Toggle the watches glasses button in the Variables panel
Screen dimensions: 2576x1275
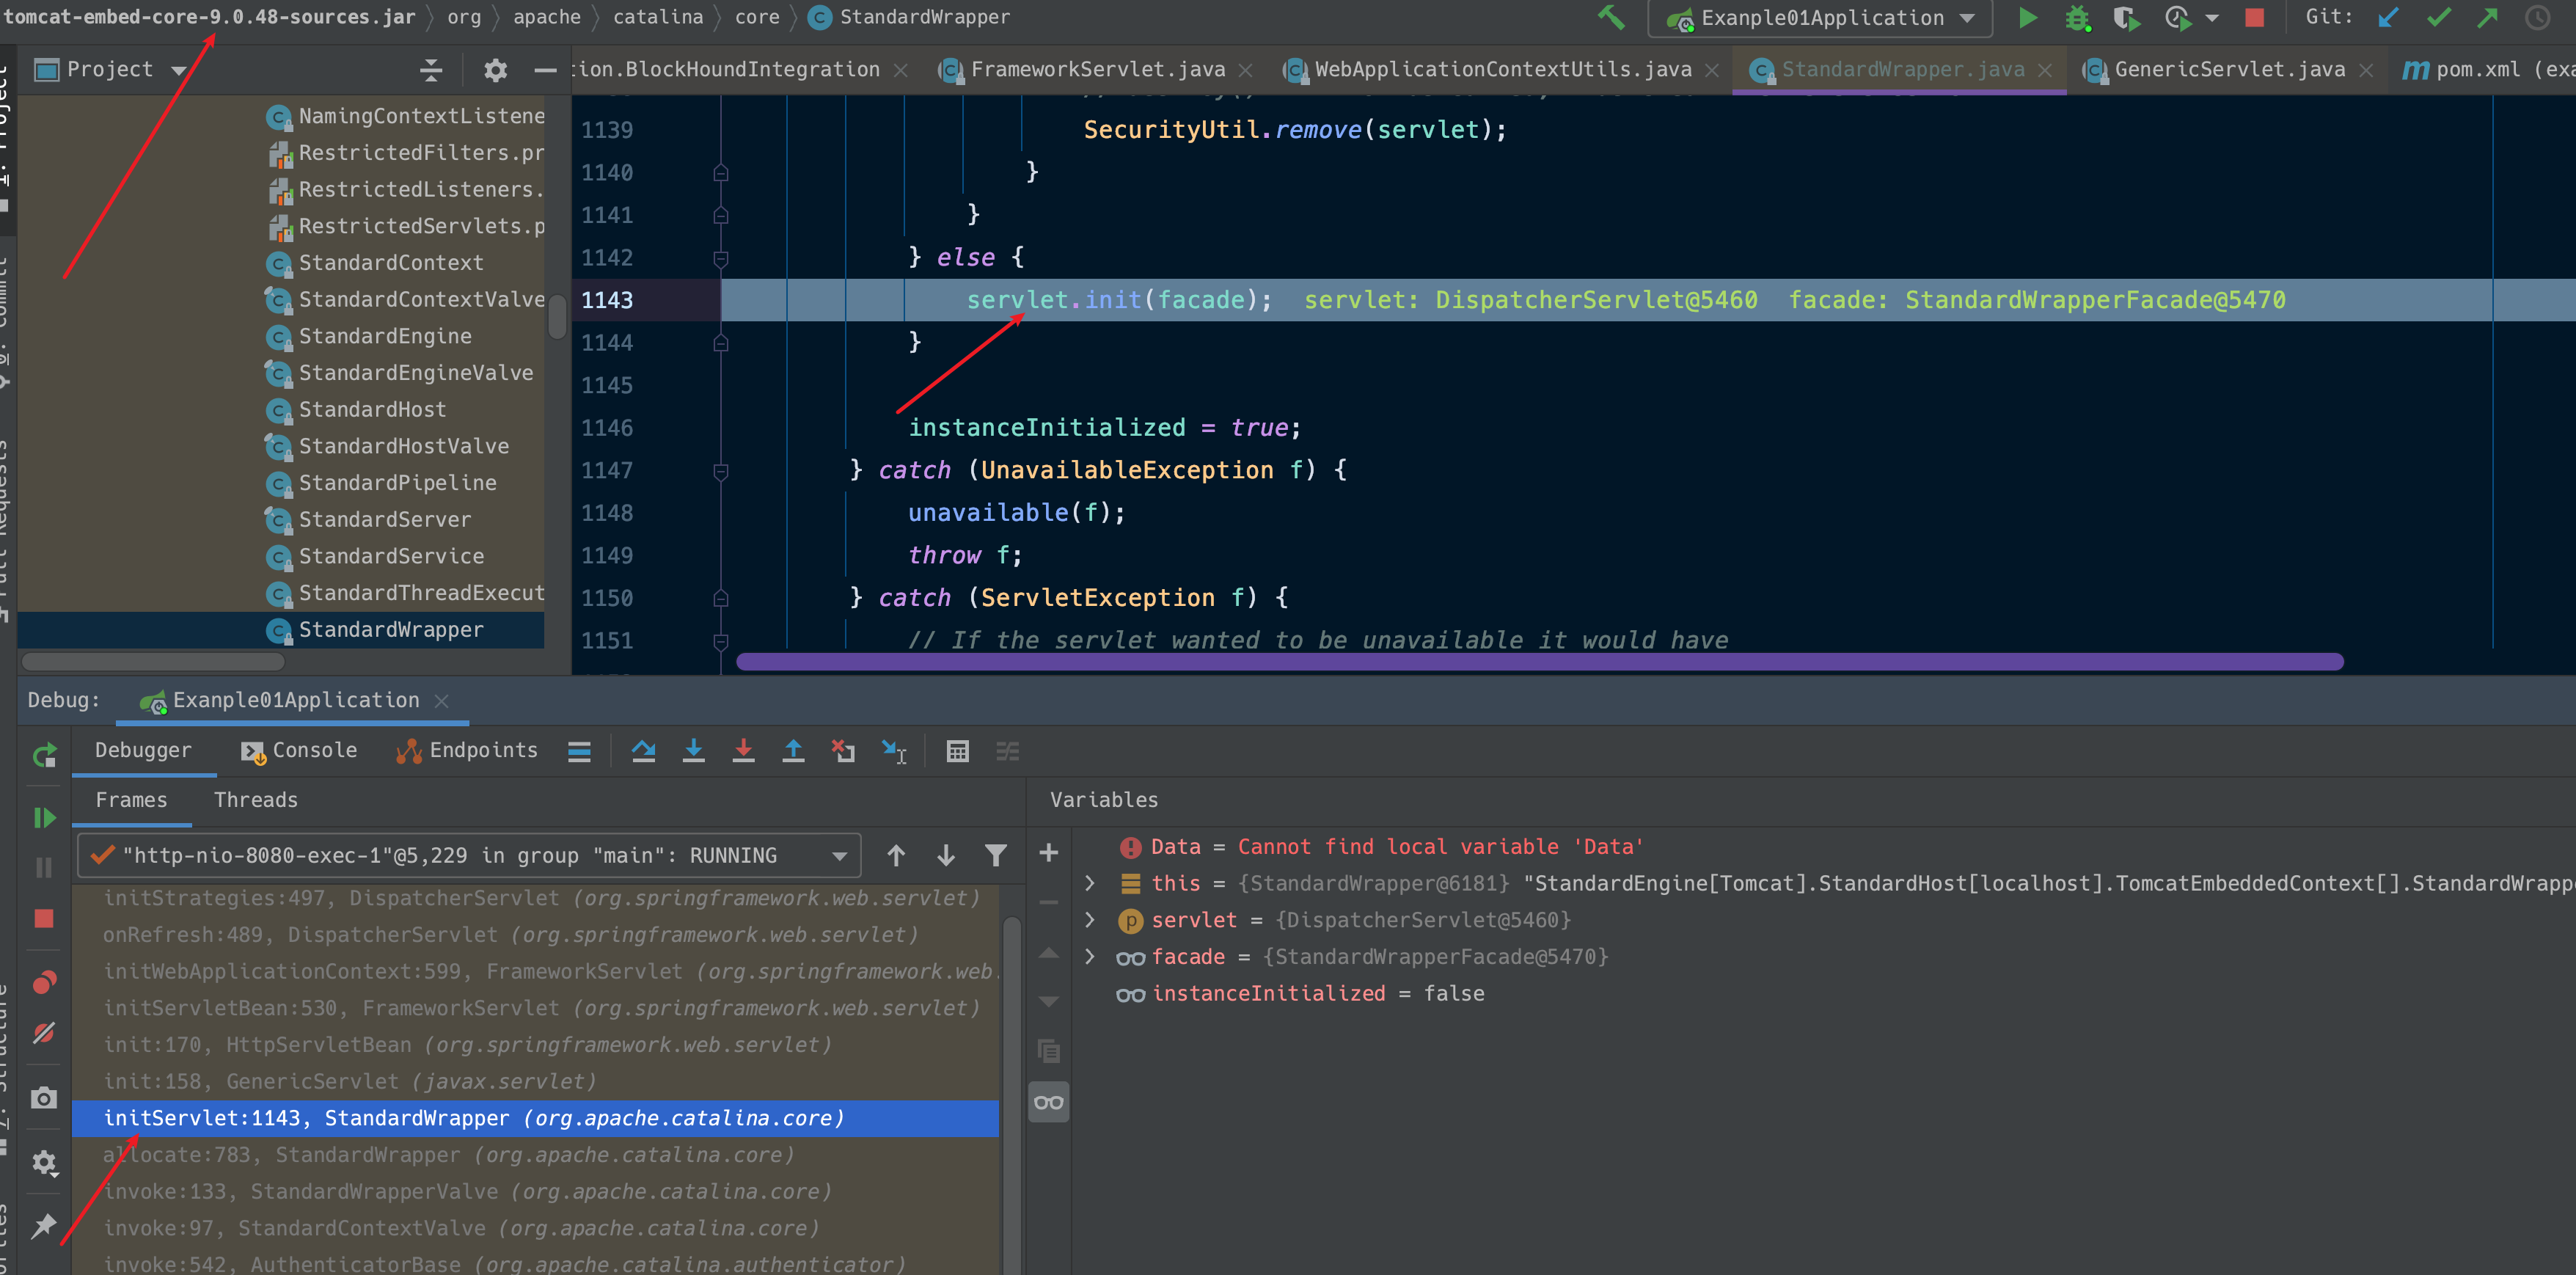click(1048, 1102)
